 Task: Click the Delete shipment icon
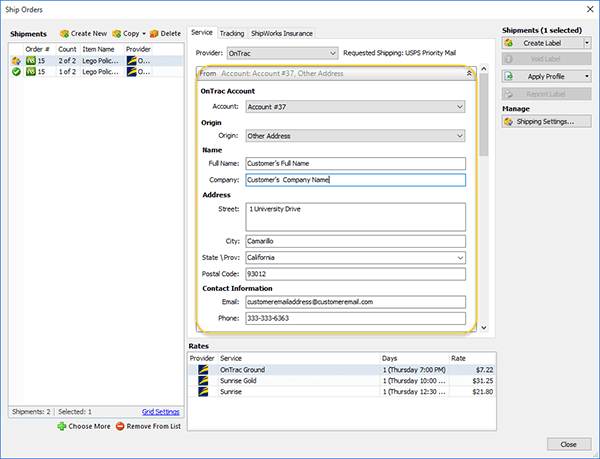point(154,34)
